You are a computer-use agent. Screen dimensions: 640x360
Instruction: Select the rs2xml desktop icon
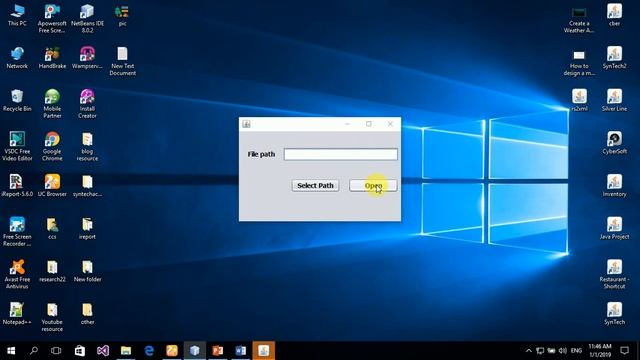click(579, 100)
